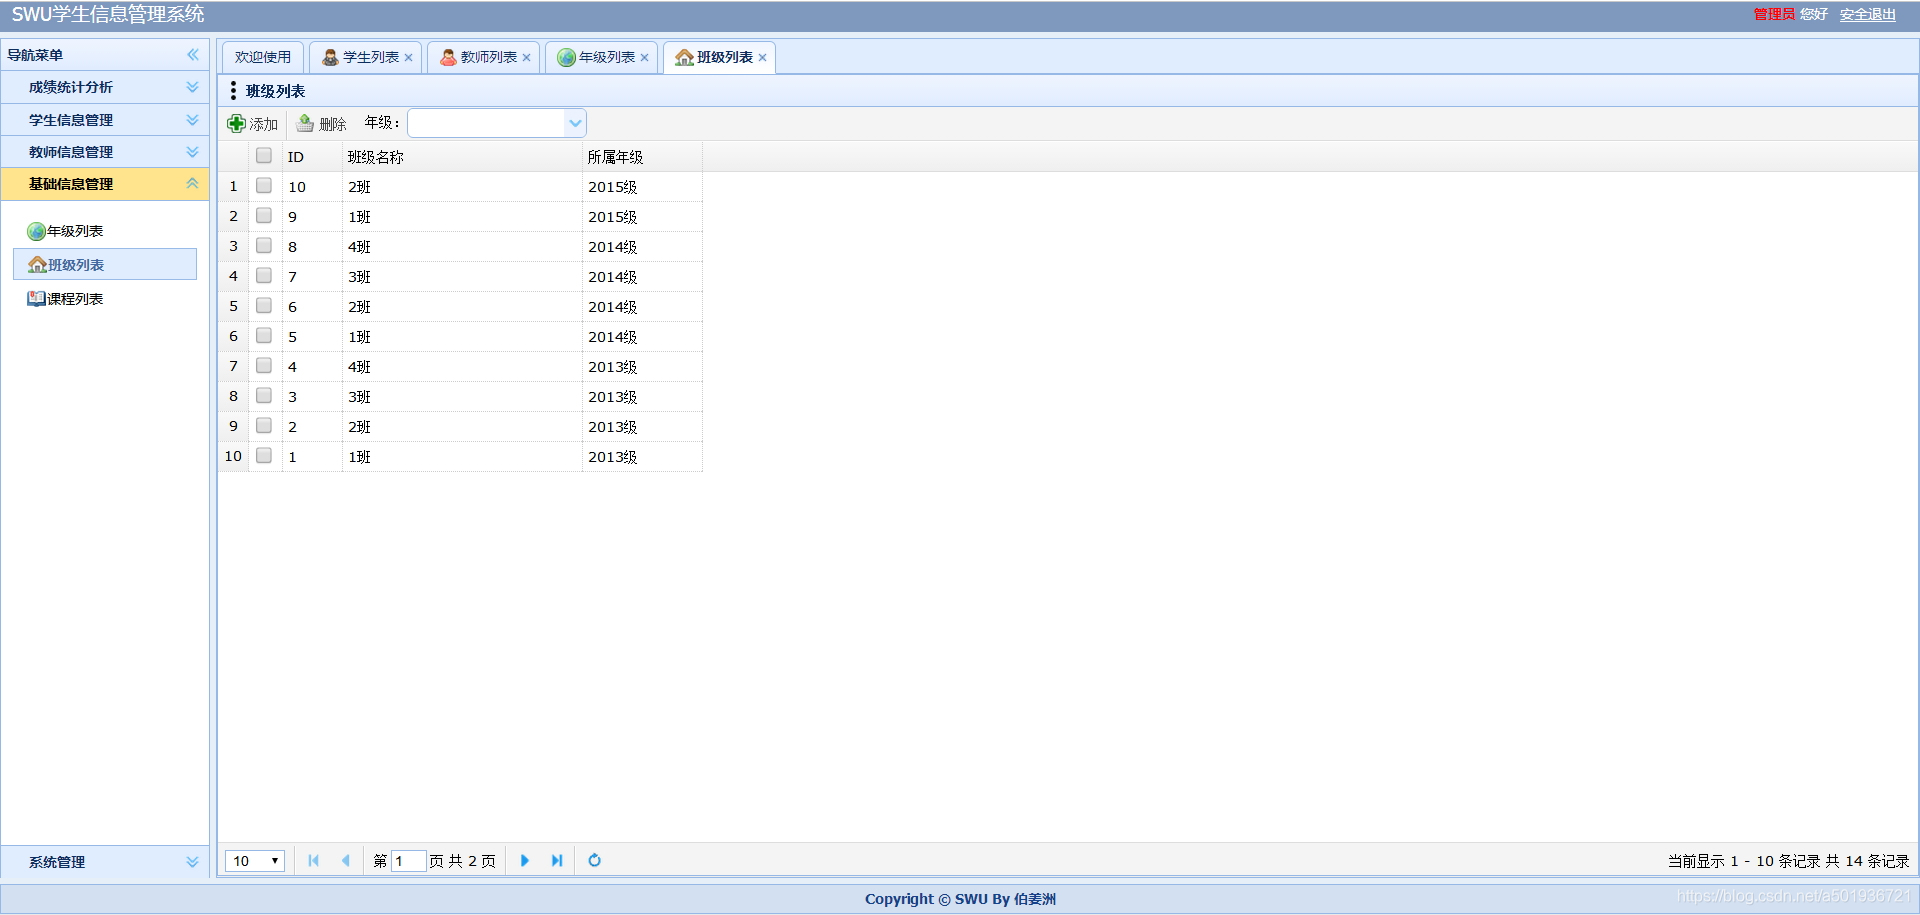Go to previous page arrow

tap(346, 860)
